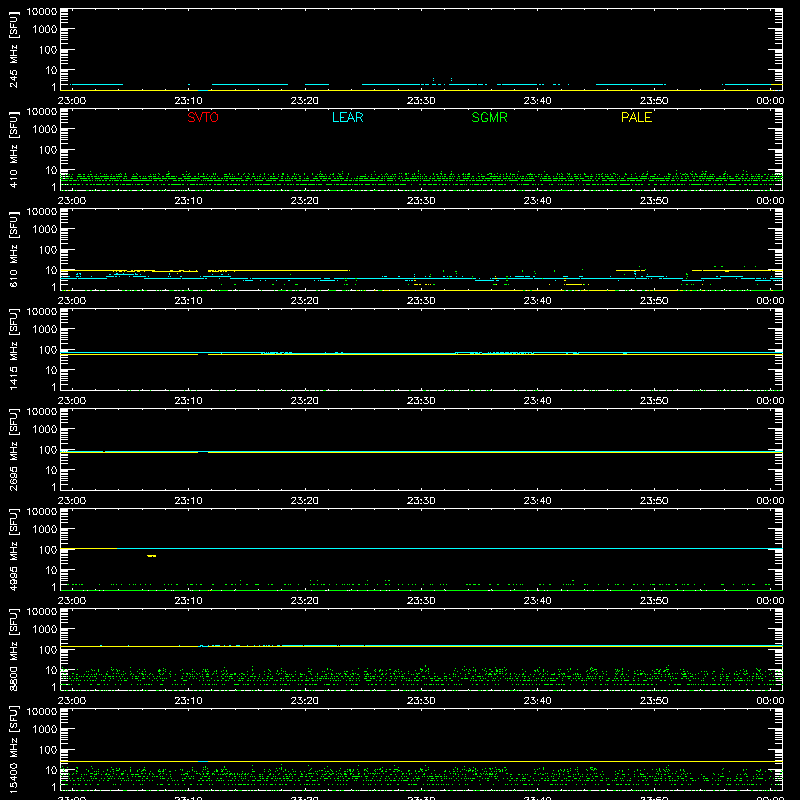
Task: Click 23:30 time label under 1415 MHz panel
Action: [x=421, y=401]
